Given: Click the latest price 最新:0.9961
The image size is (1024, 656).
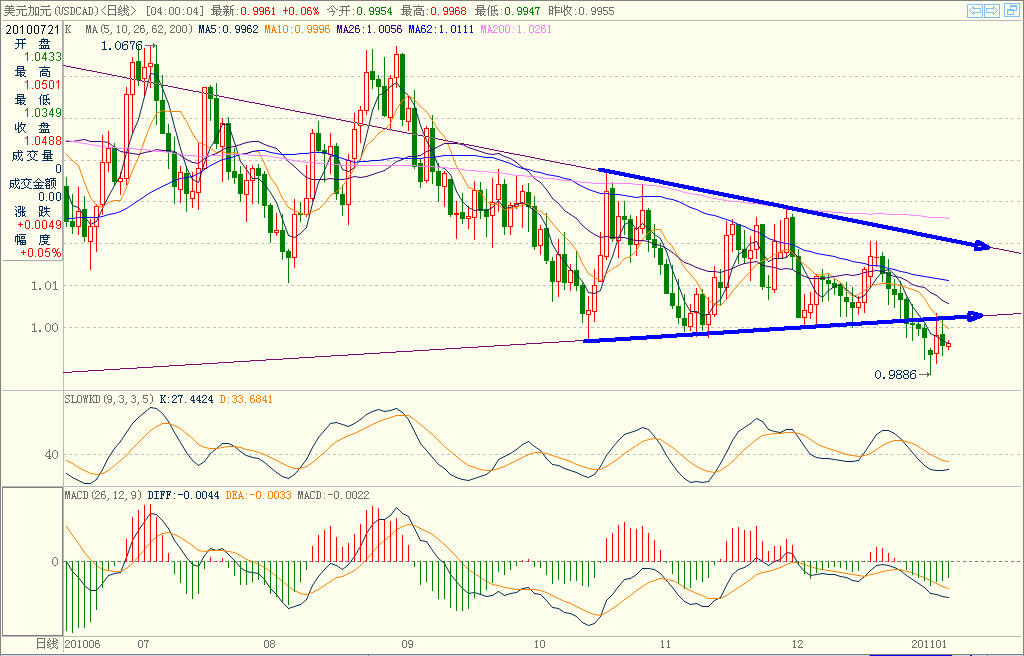Looking at the screenshot, I should point(243,11).
